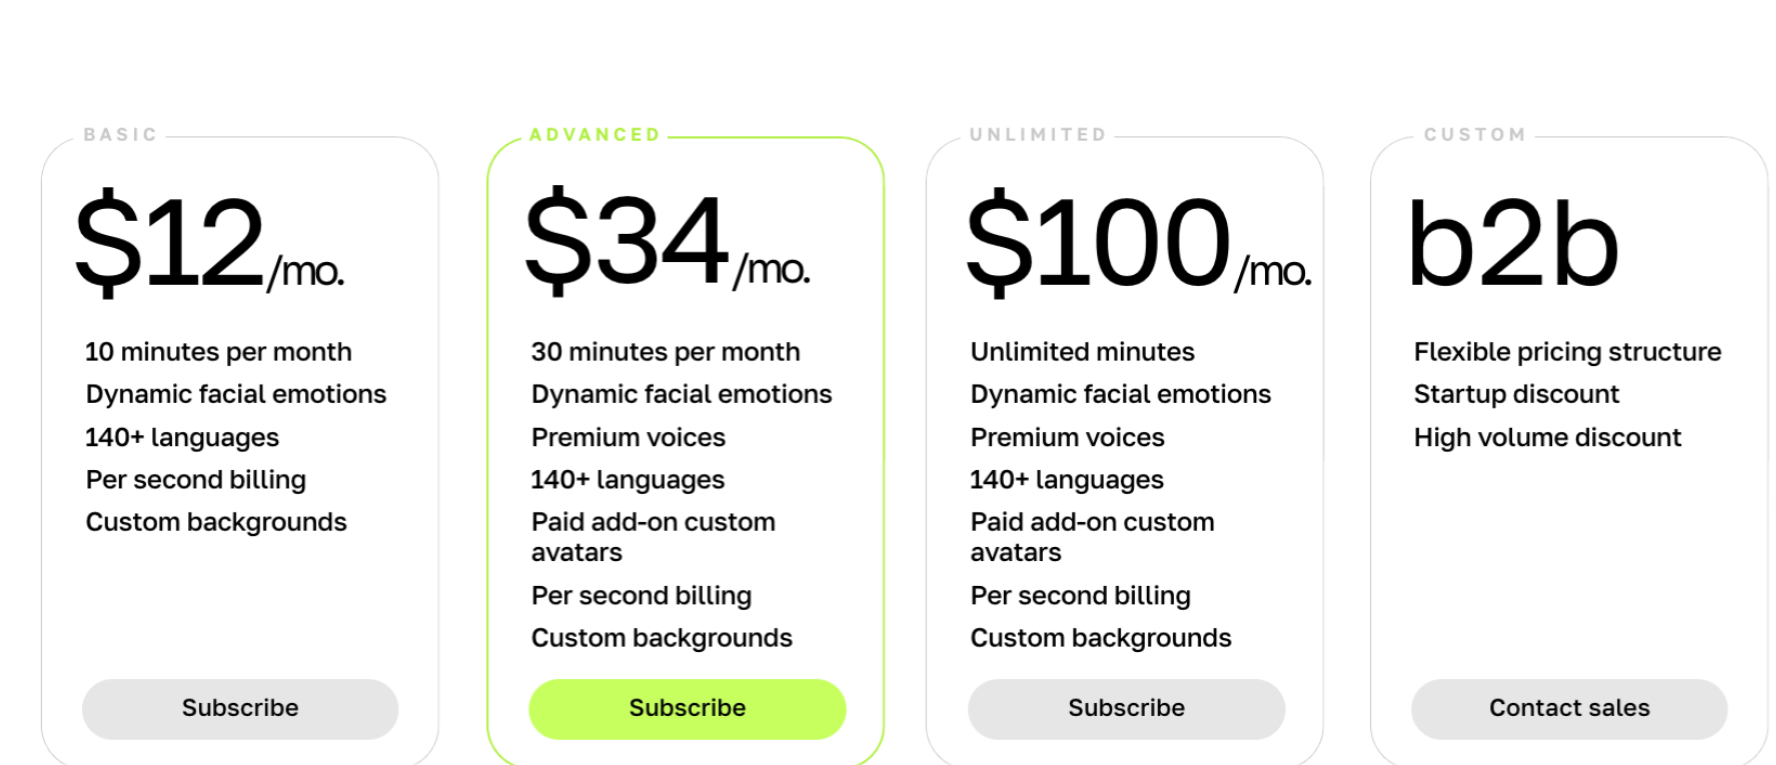Click the UNLIMITED plan heading
Image resolution: width=1776 pixels, height=765 pixels.
1038,135
